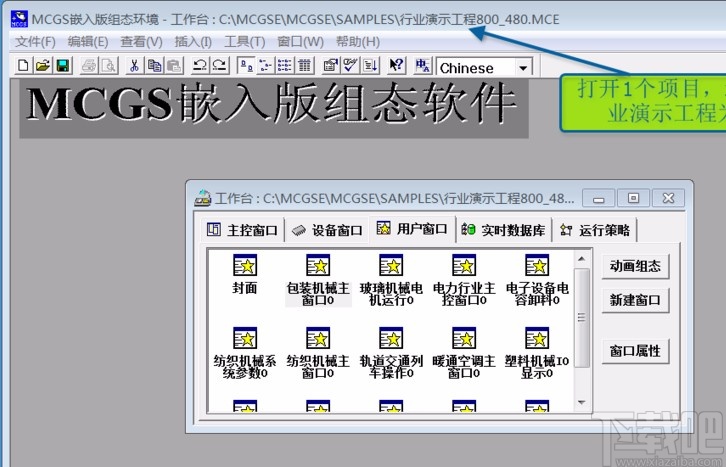Select the 纺织机械系统参数0 window icon
726x467 pixels.
tap(244, 353)
